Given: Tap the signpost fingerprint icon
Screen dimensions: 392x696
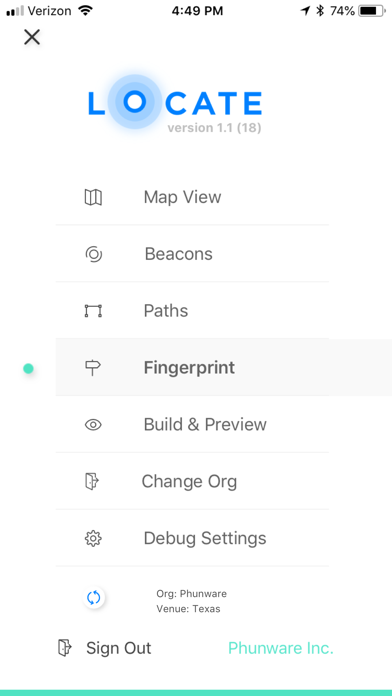Looking at the screenshot, I should pos(93,368).
